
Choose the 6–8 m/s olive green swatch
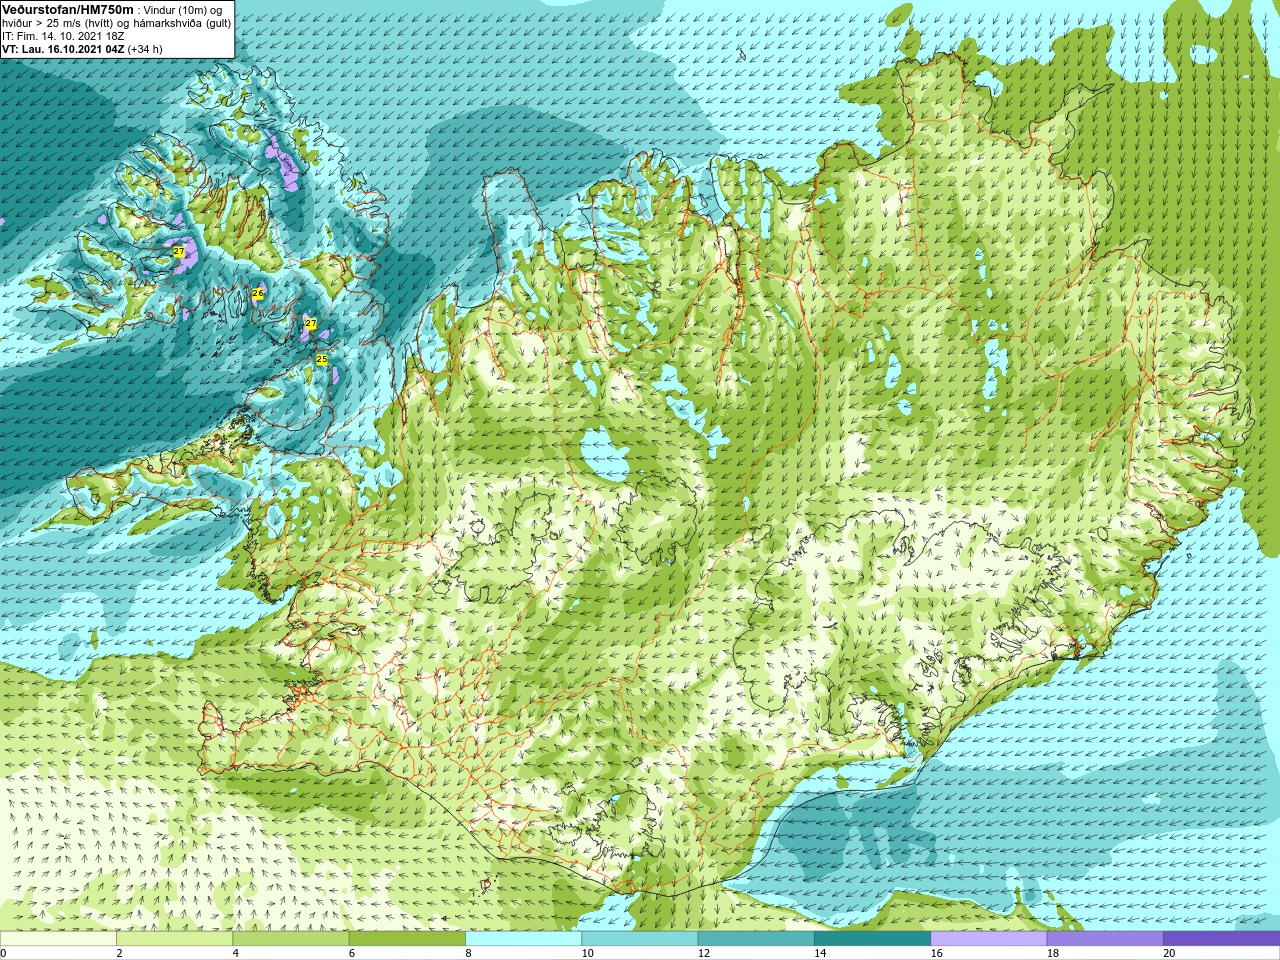click(x=407, y=938)
